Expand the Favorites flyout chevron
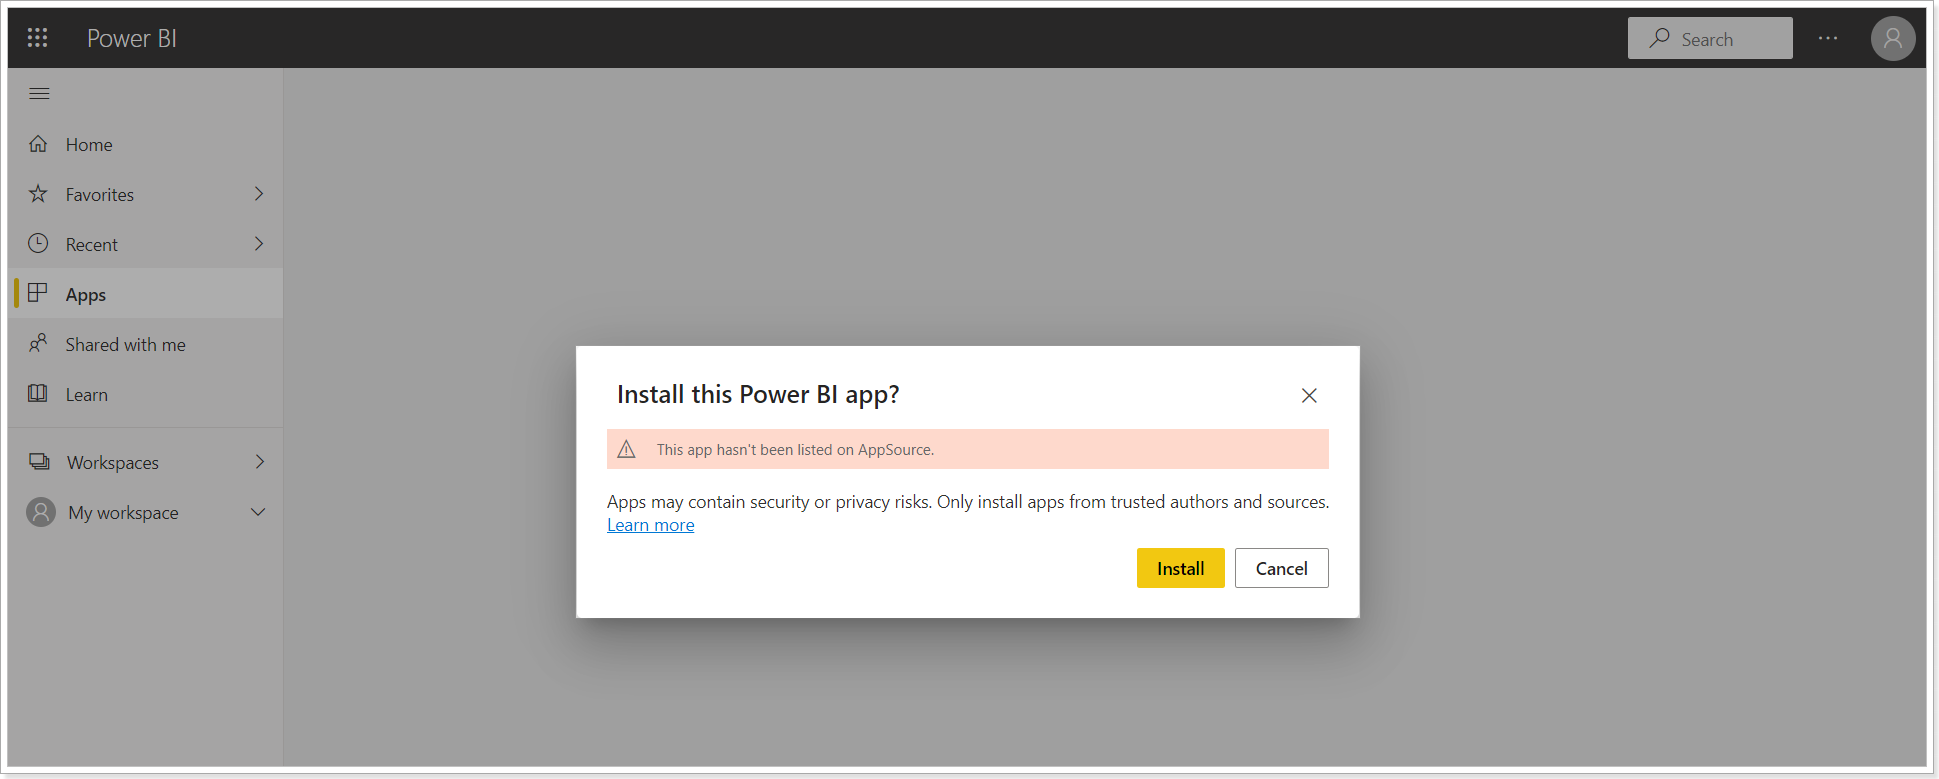 259,194
